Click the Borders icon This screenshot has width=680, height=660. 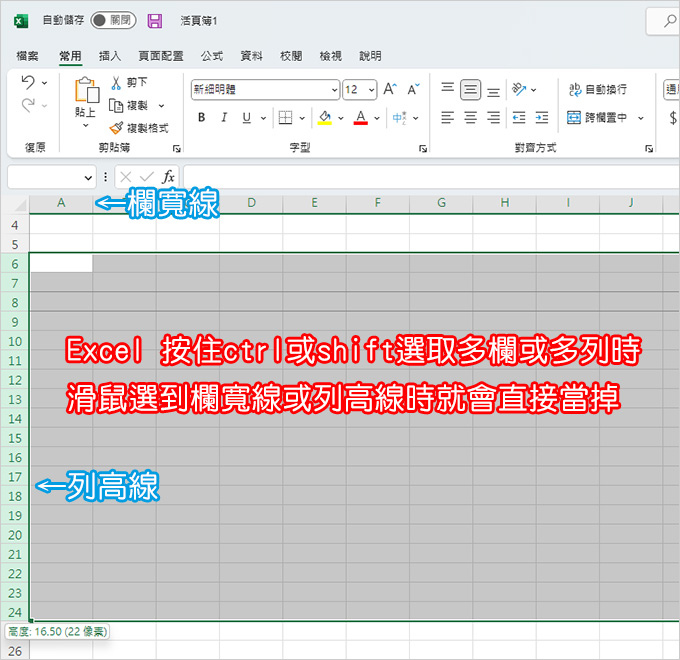285,118
